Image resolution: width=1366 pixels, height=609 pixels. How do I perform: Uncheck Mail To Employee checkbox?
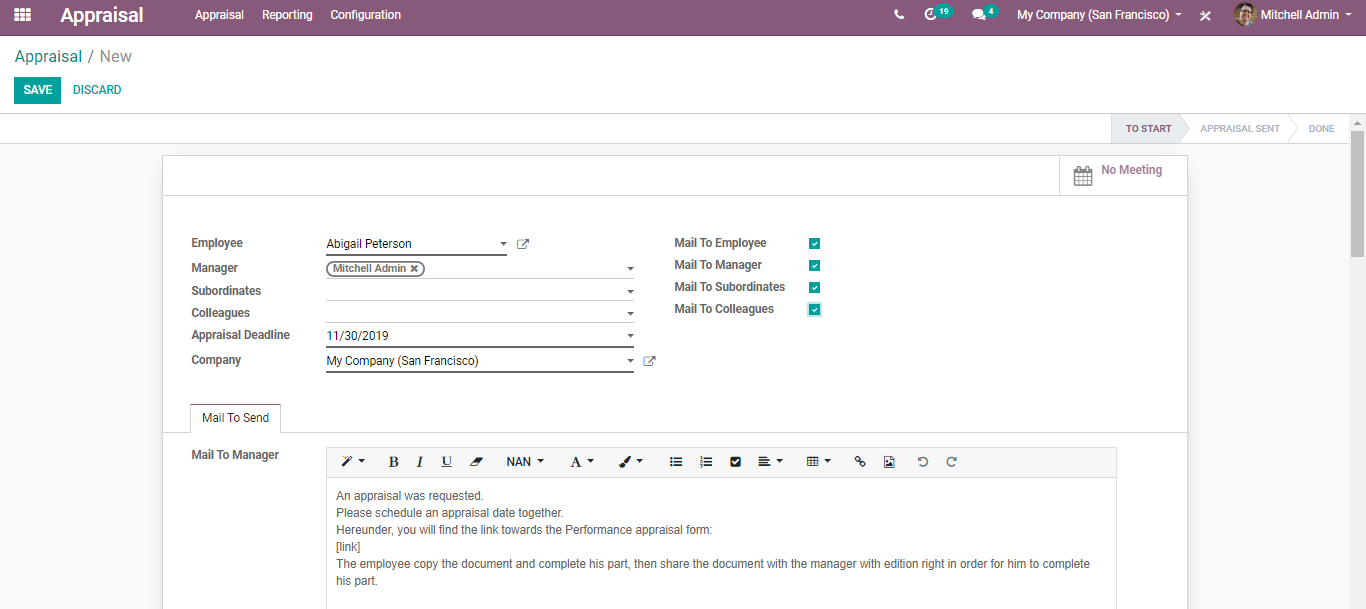[815, 244]
